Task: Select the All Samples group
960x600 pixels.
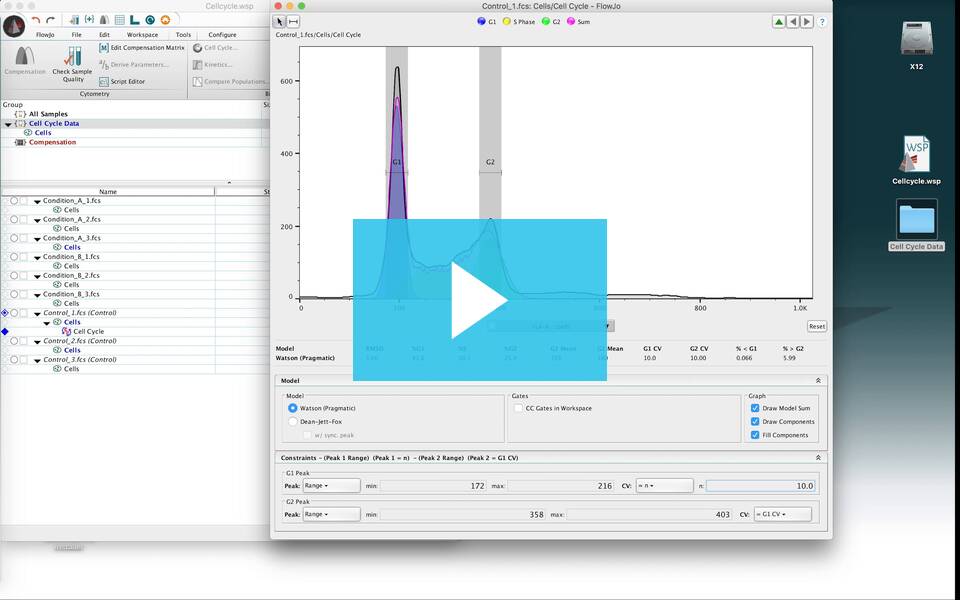Action: pyautogui.click(x=48, y=114)
